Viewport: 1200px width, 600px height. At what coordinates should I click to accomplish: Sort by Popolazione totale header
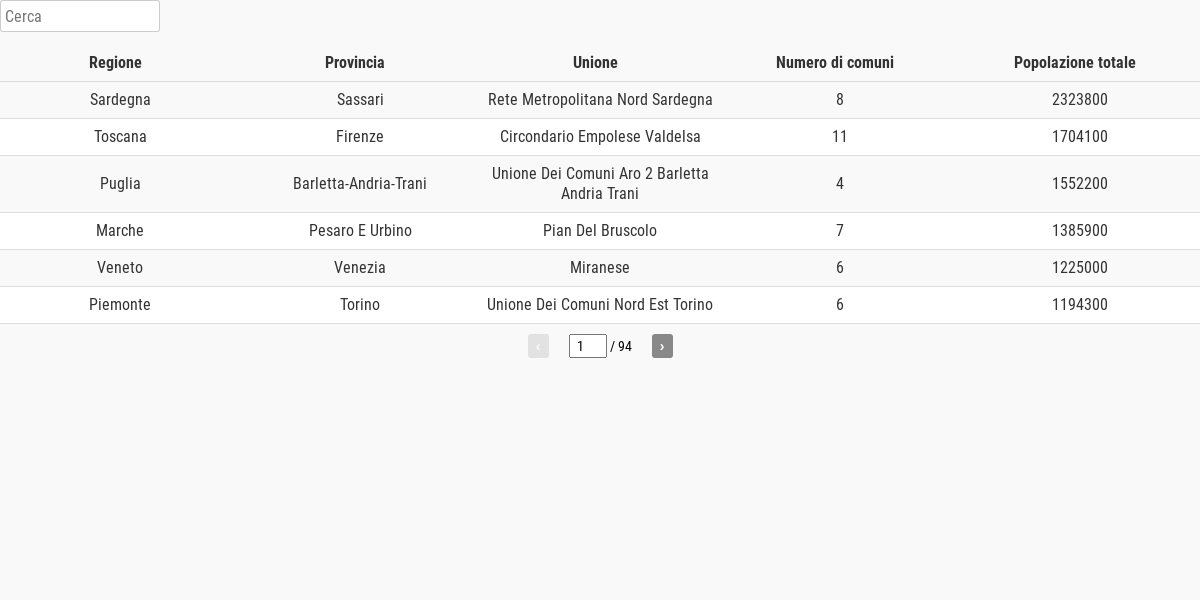[1075, 62]
